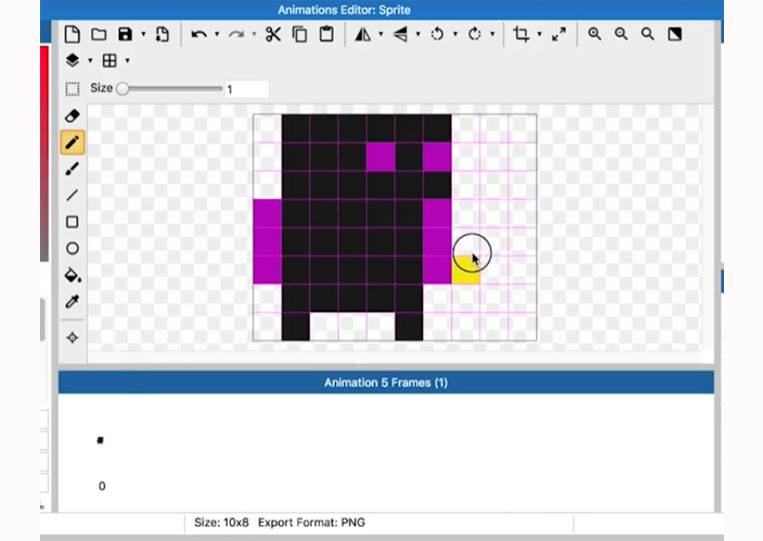Crop the sprite canvas
The height and width of the screenshot is (541, 763).
pyautogui.click(x=521, y=34)
